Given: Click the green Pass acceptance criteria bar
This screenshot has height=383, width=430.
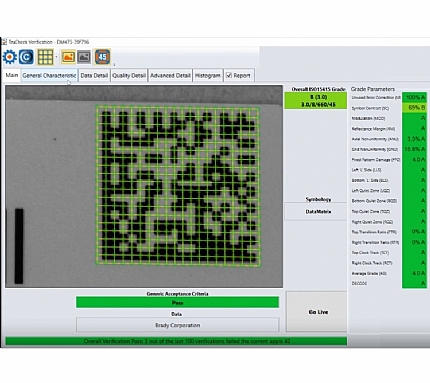Looking at the screenshot, I should [x=177, y=303].
